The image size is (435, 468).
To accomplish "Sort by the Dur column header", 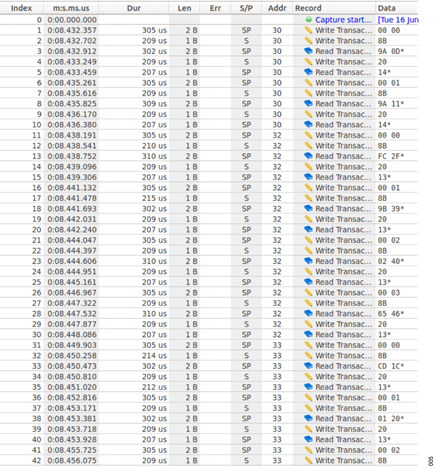I will [x=134, y=8].
